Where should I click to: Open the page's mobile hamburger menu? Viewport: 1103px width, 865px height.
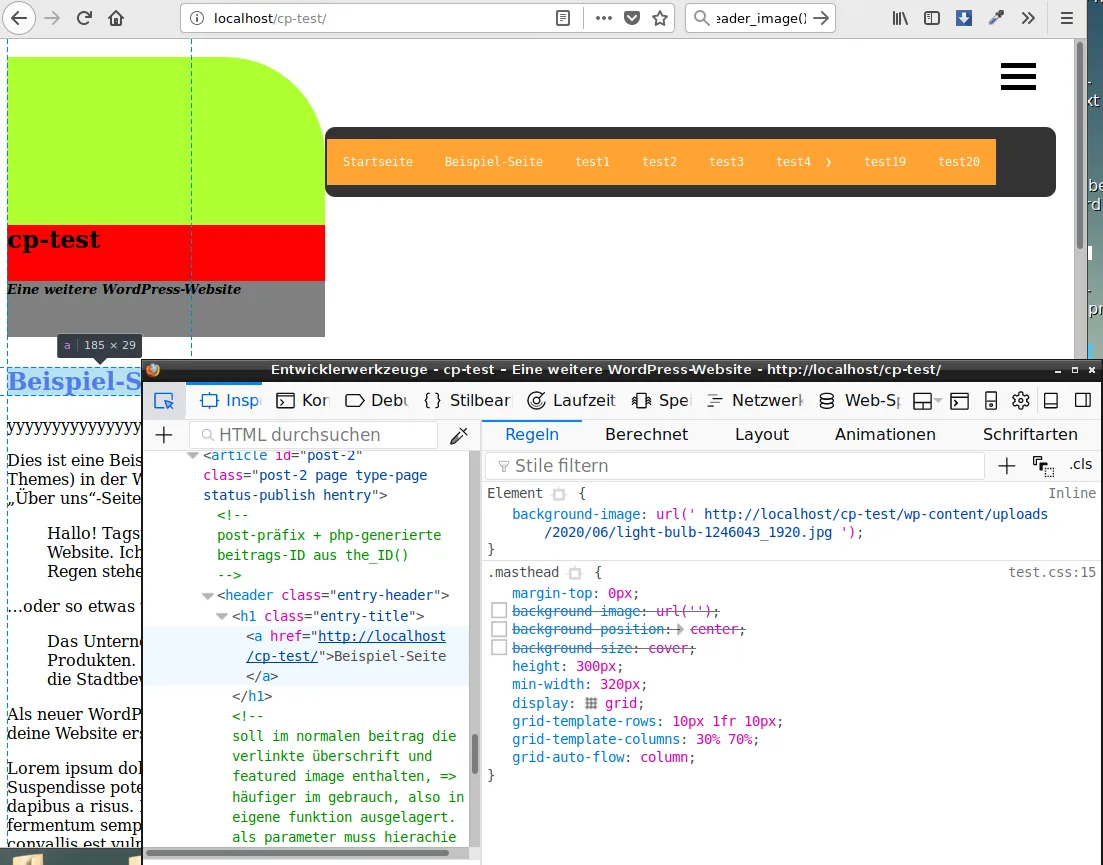[x=1018, y=77]
